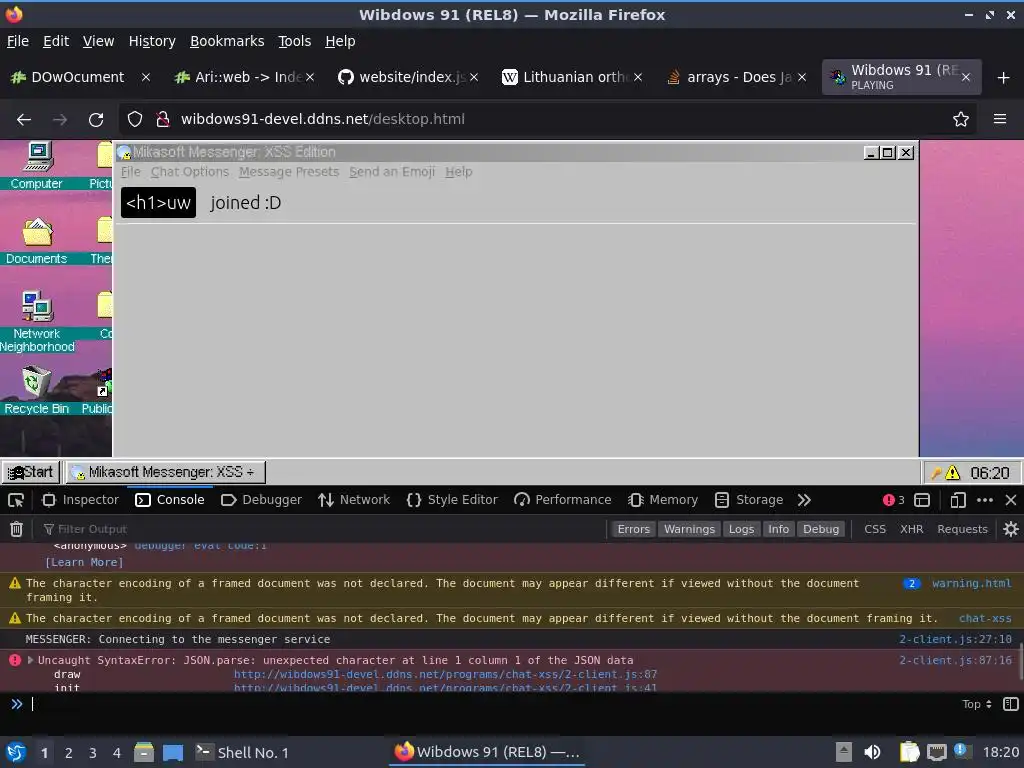Open the Memory panel

coord(663,500)
